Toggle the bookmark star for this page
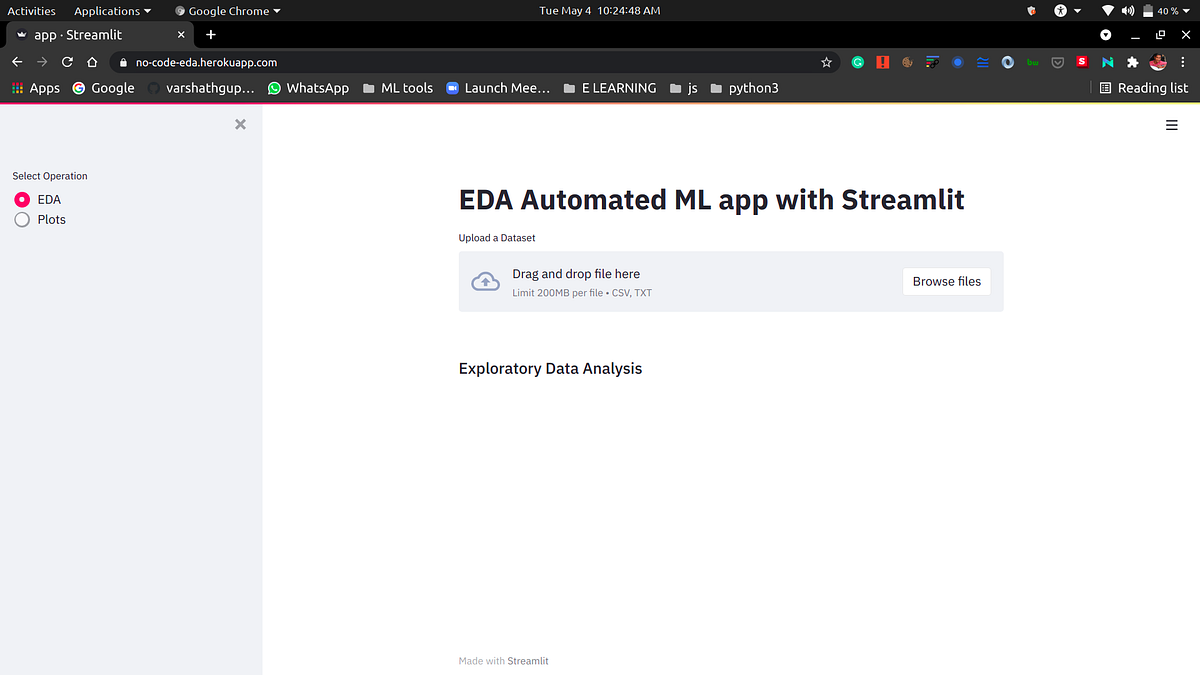 click(826, 61)
